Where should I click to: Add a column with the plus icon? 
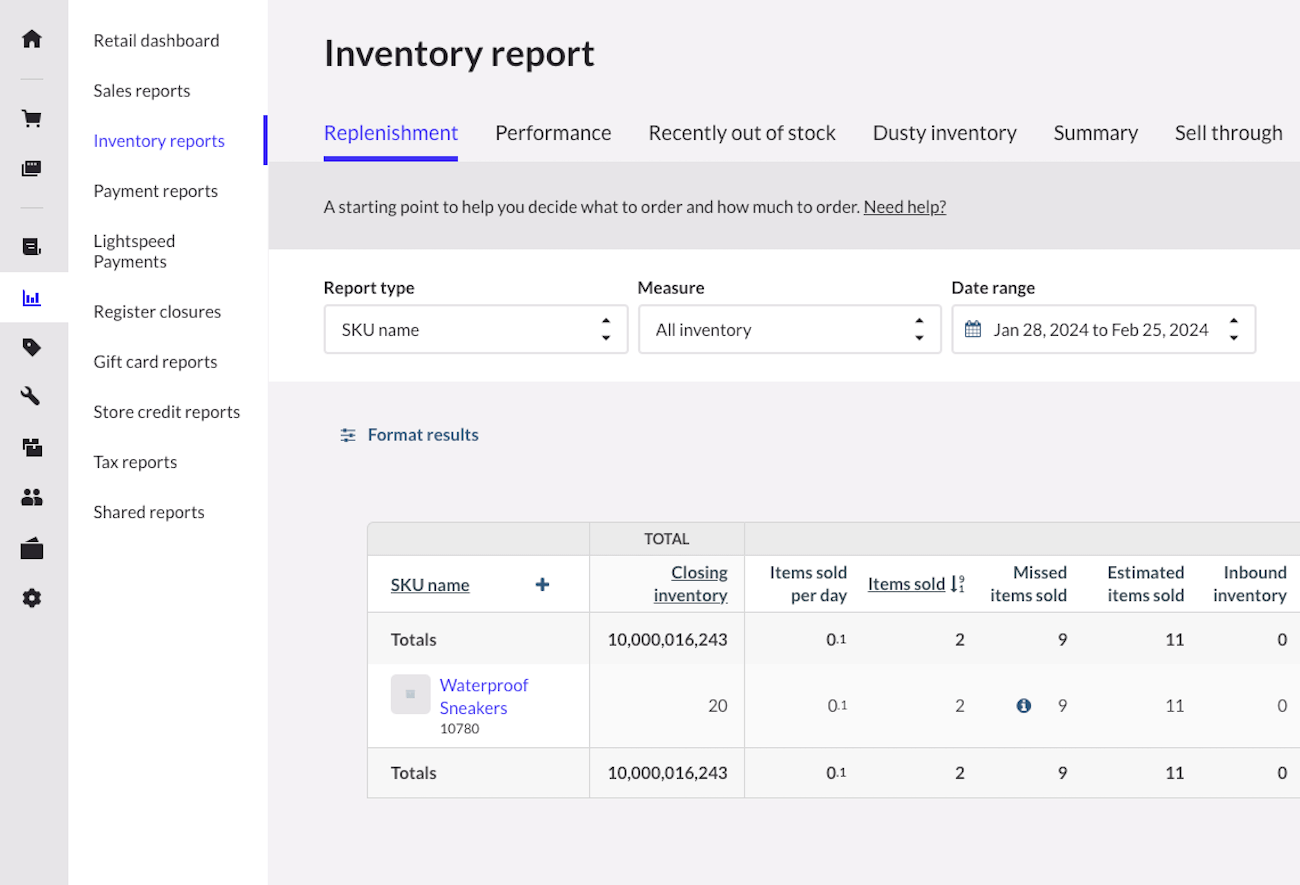[541, 584]
